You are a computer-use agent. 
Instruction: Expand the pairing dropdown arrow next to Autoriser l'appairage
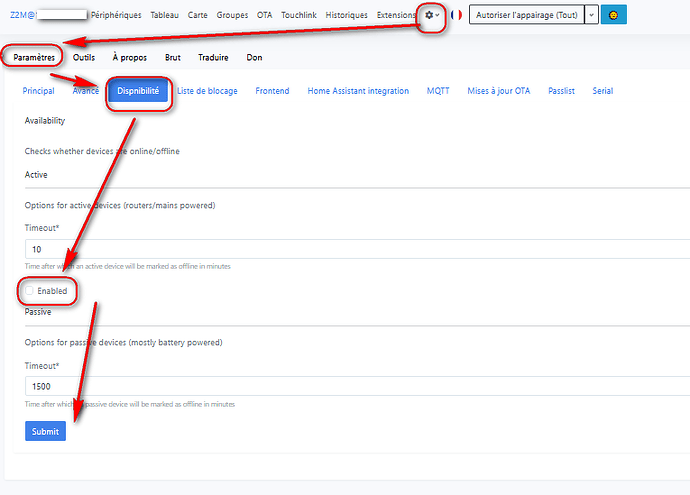[x=591, y=16]
